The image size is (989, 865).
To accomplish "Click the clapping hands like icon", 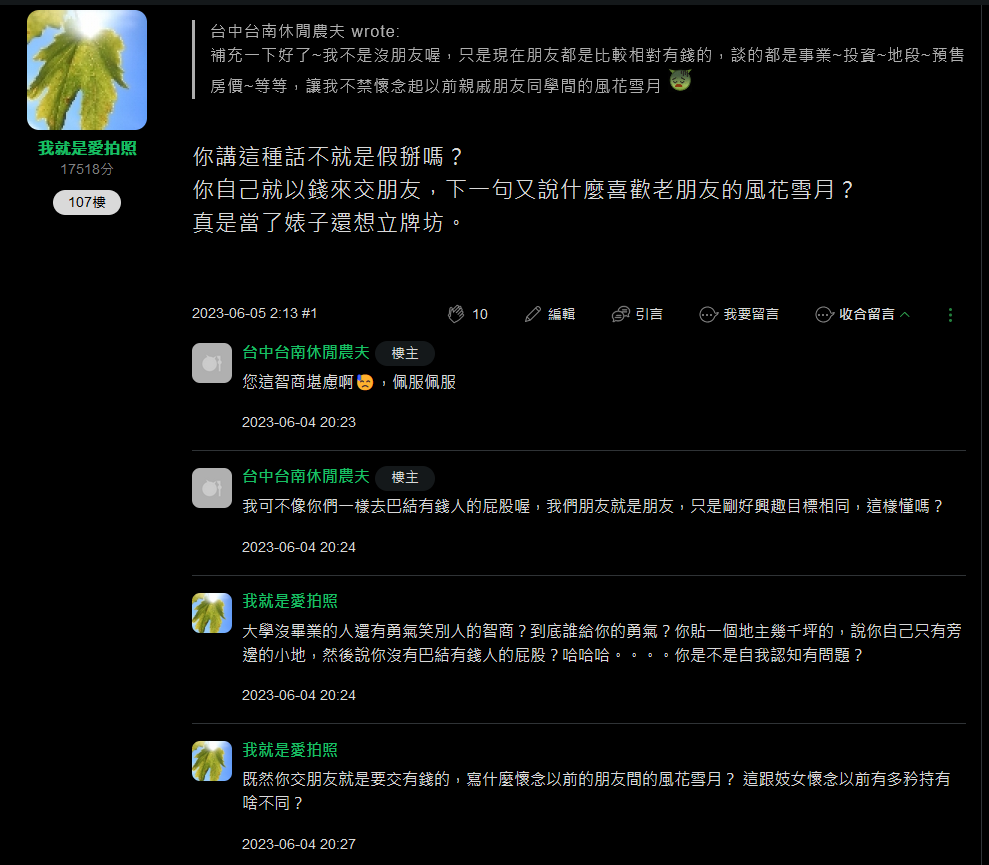I will tap(455, 314).
